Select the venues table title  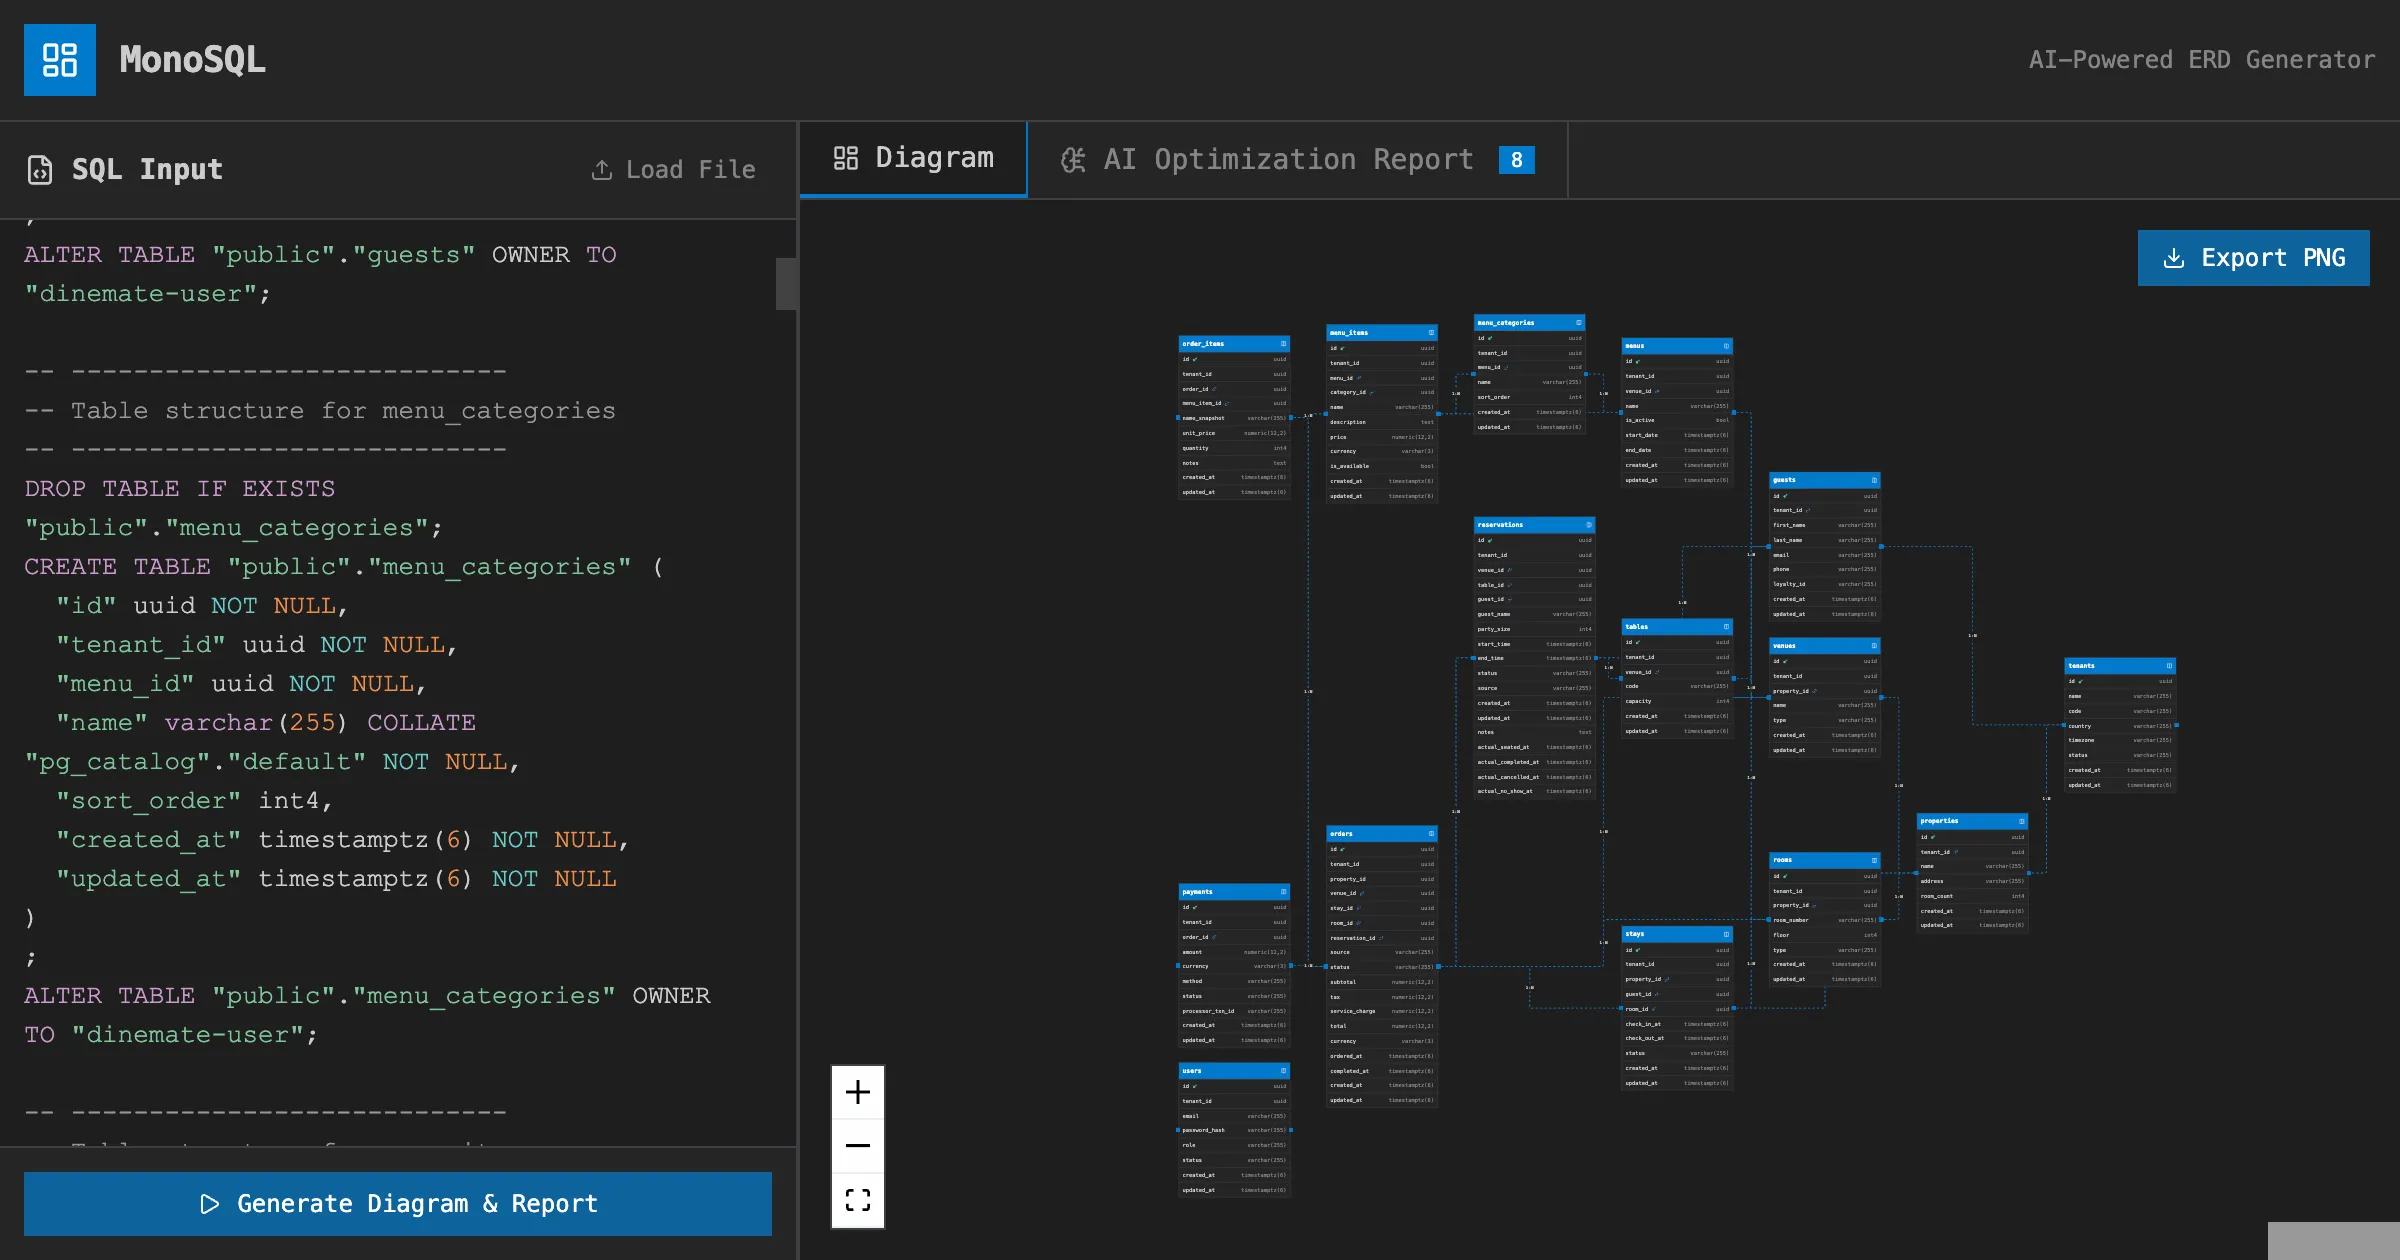1784,646
